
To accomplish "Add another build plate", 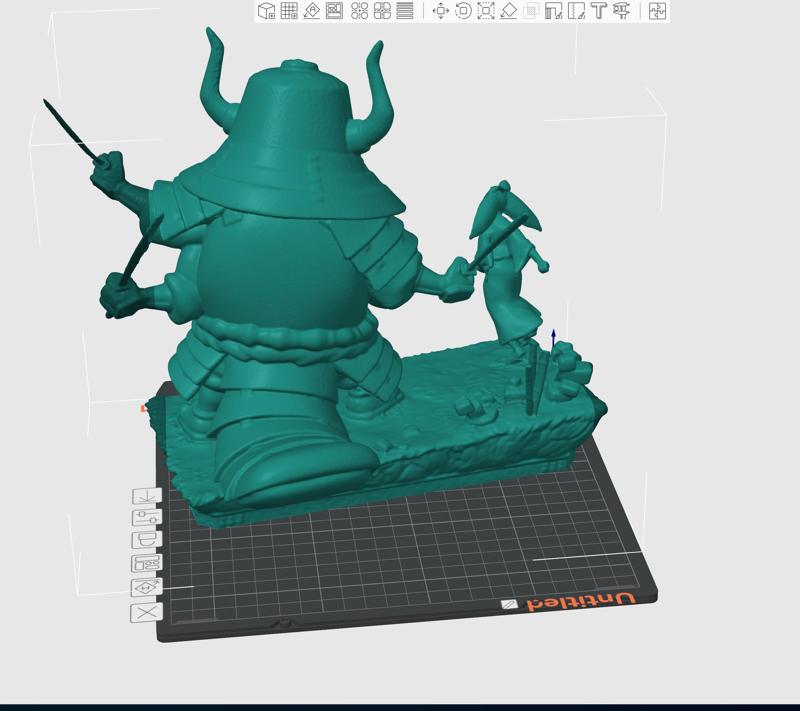I will (287, 12).
